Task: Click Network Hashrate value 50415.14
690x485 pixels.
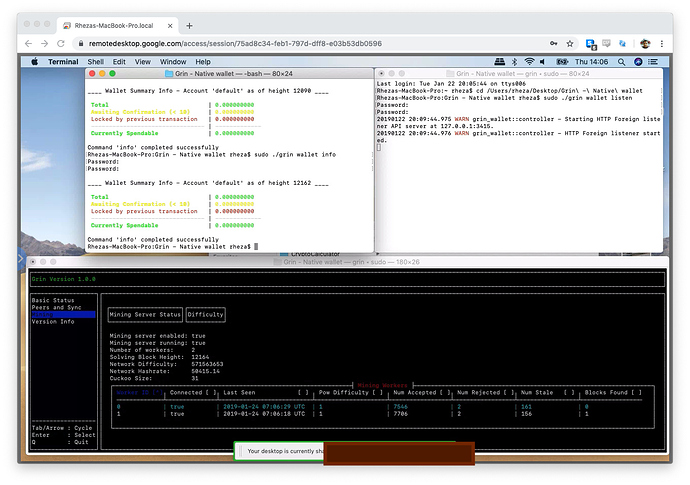Action: (206, 371)
